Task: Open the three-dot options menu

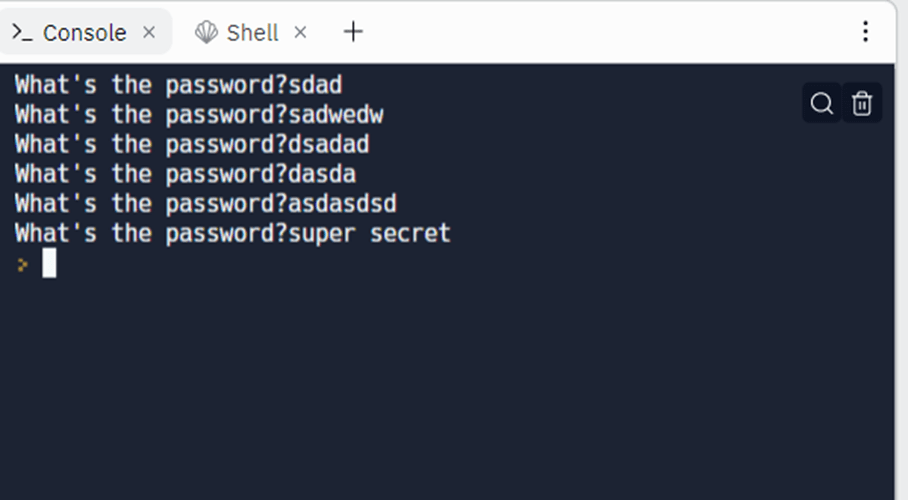Action: click(866, 32)
